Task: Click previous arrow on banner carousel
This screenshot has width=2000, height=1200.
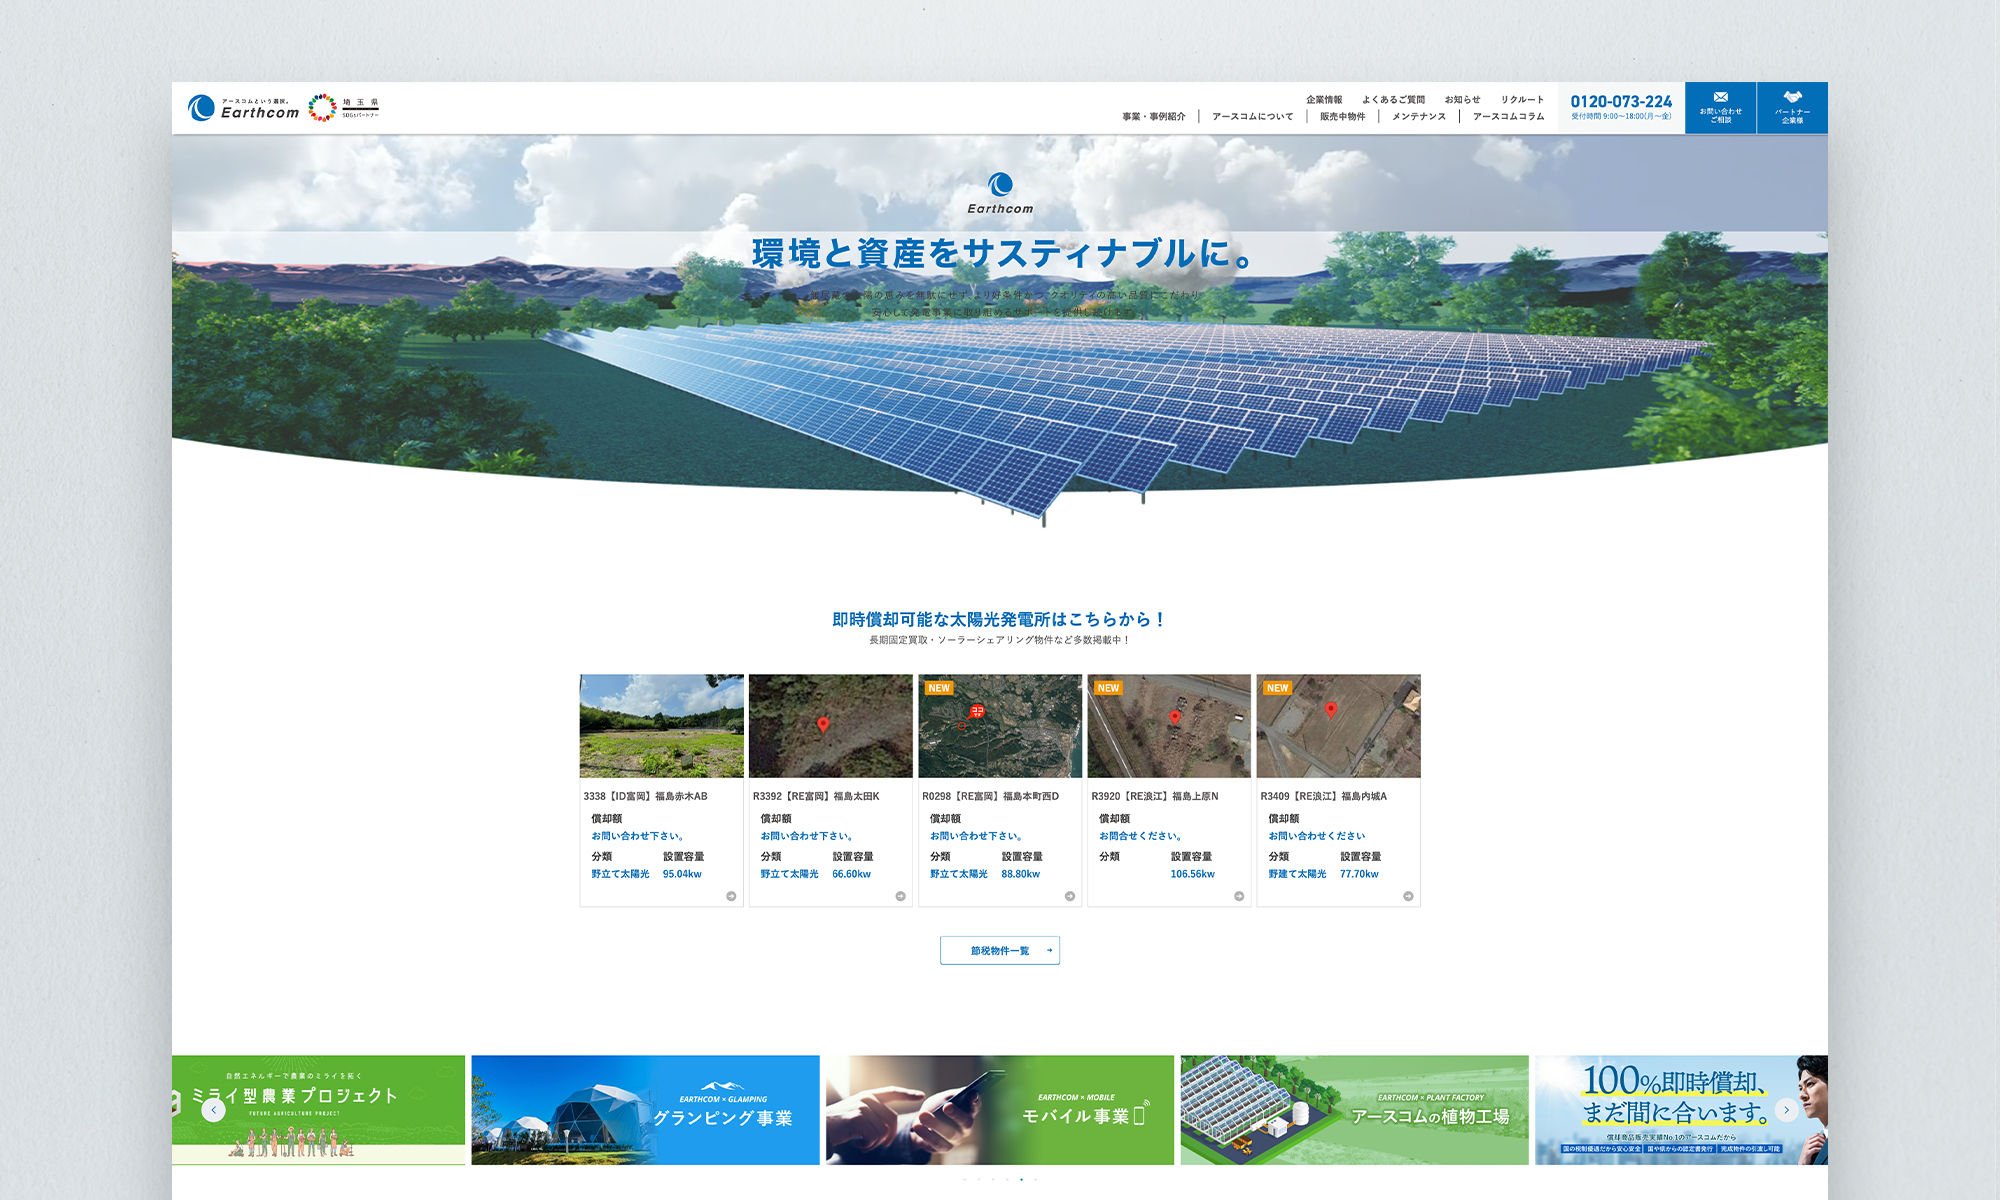Action: click(x=213, y=1110)
